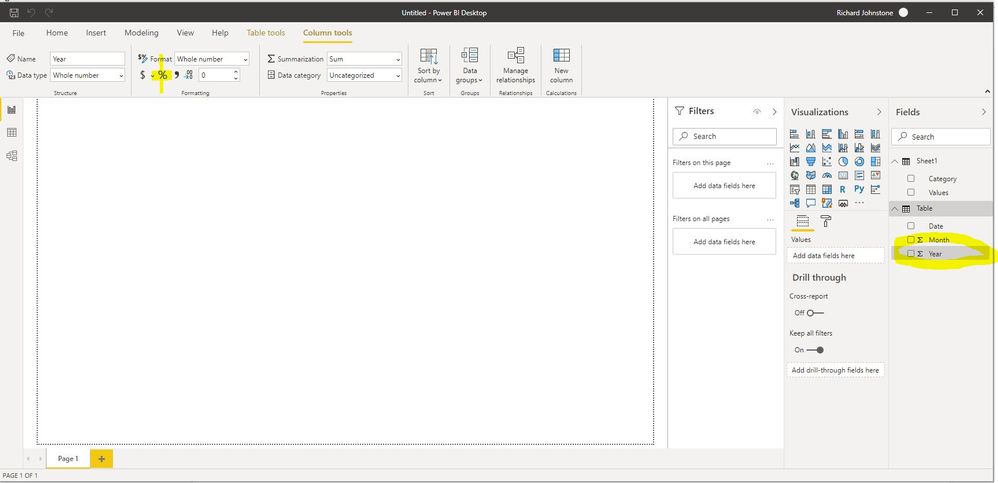Toggle the Cross-report switch
Screen dimensions: 998x483
point(815,313)
